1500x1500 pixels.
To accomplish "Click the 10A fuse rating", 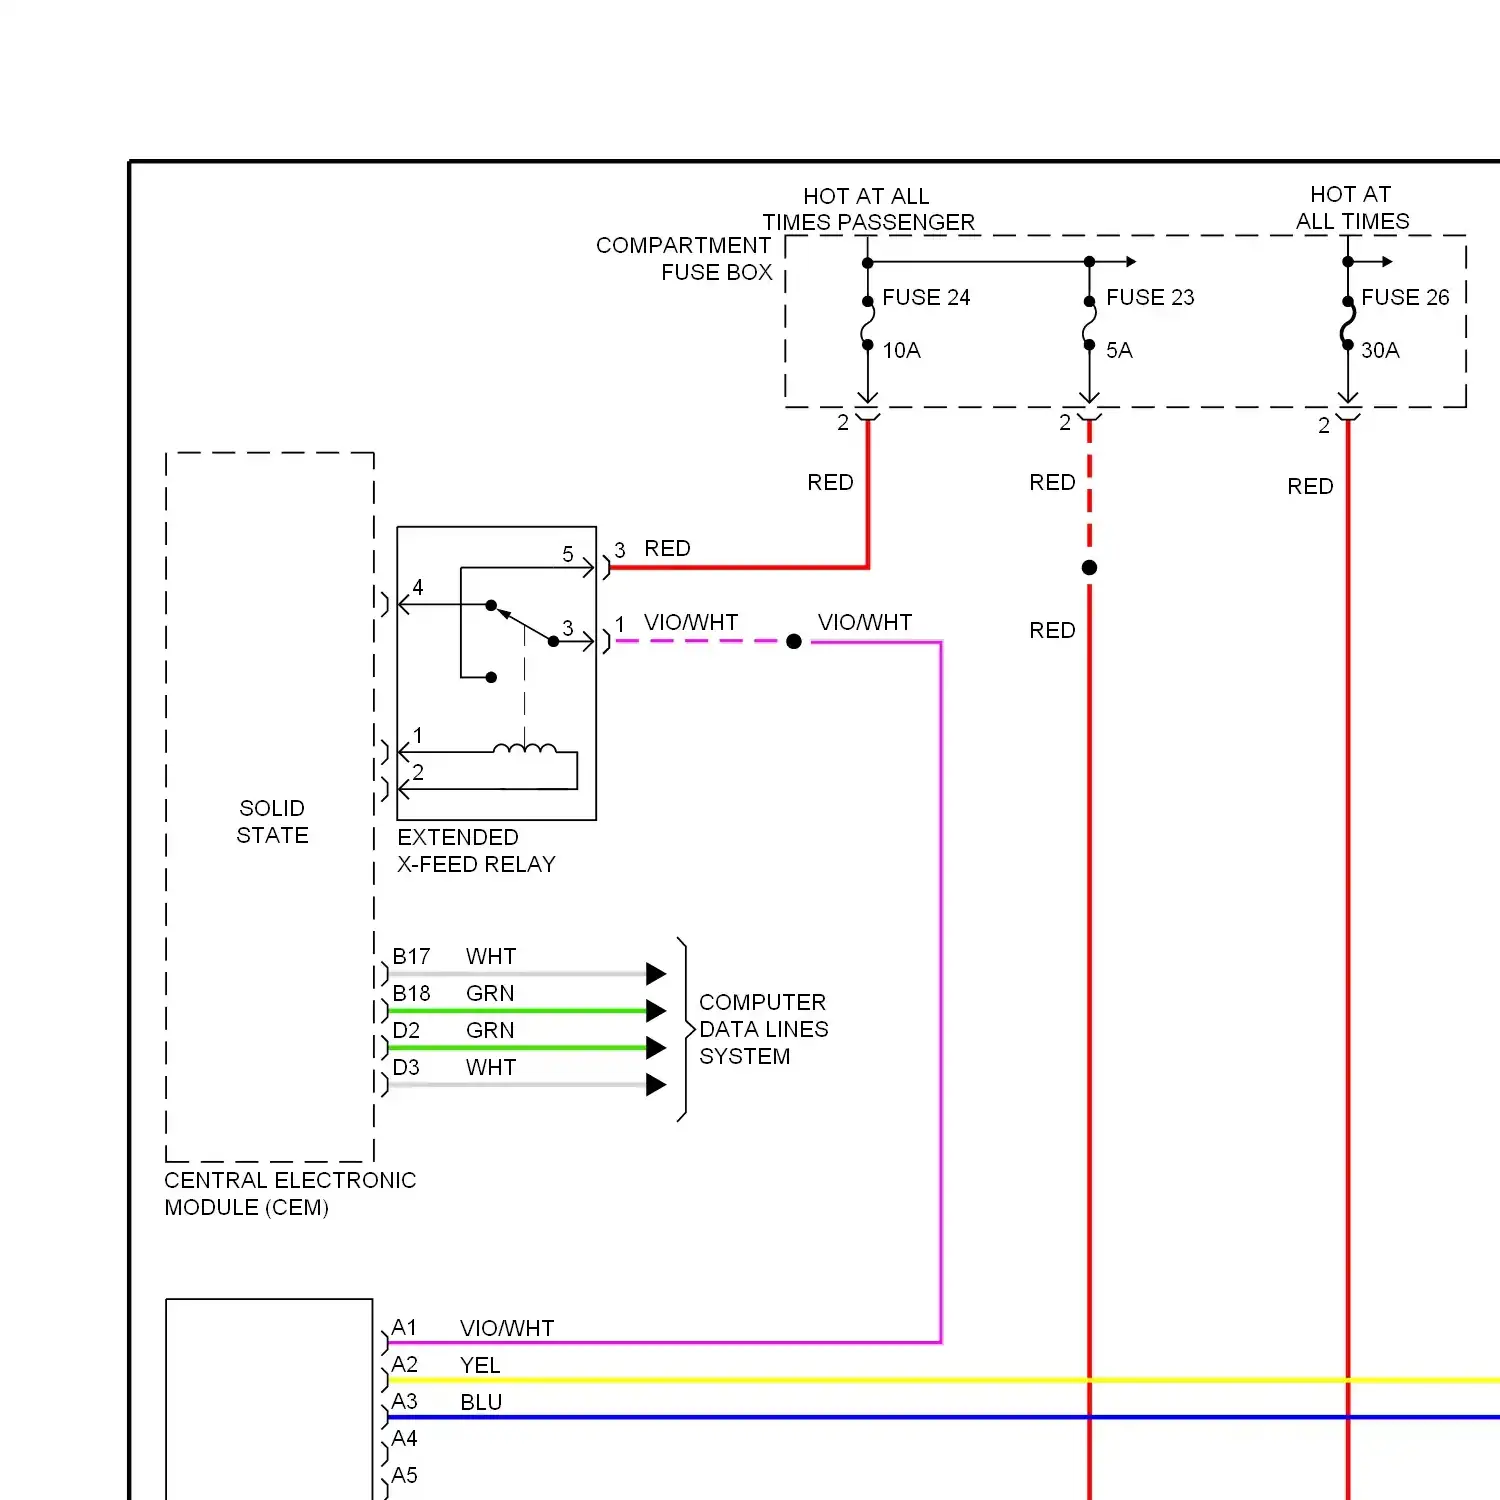I will 901,350.
